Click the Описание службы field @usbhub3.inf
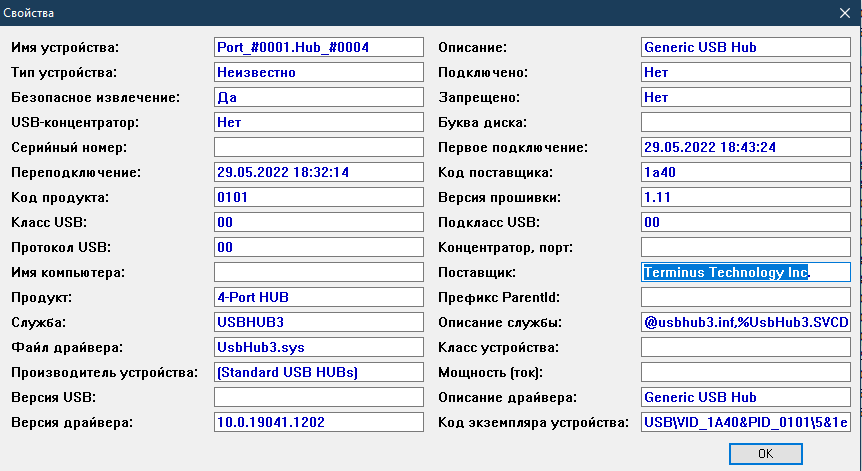The height and width of the screenshot is (471, 862). [746, 322]
